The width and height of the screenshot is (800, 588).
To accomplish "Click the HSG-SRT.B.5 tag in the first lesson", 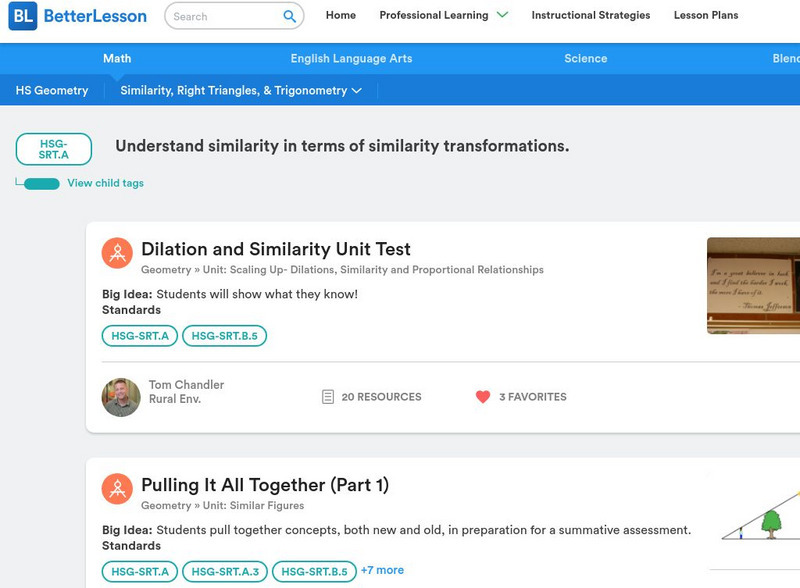I will coord(224,336).
